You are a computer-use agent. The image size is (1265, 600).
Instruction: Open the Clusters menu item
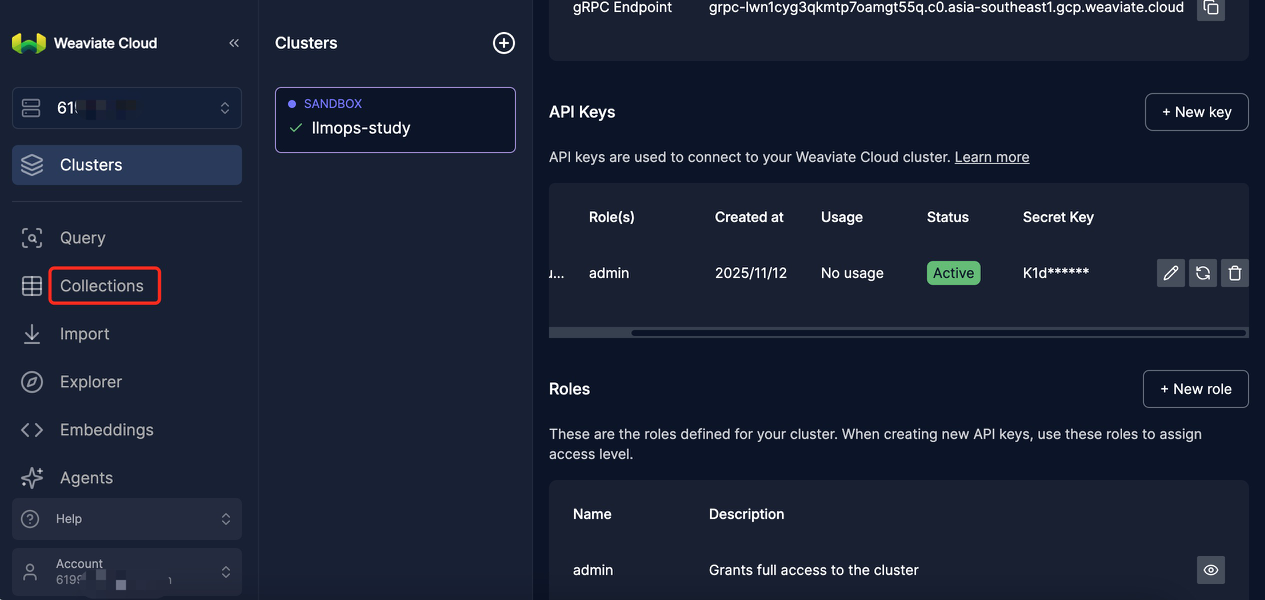click(127, 165)
